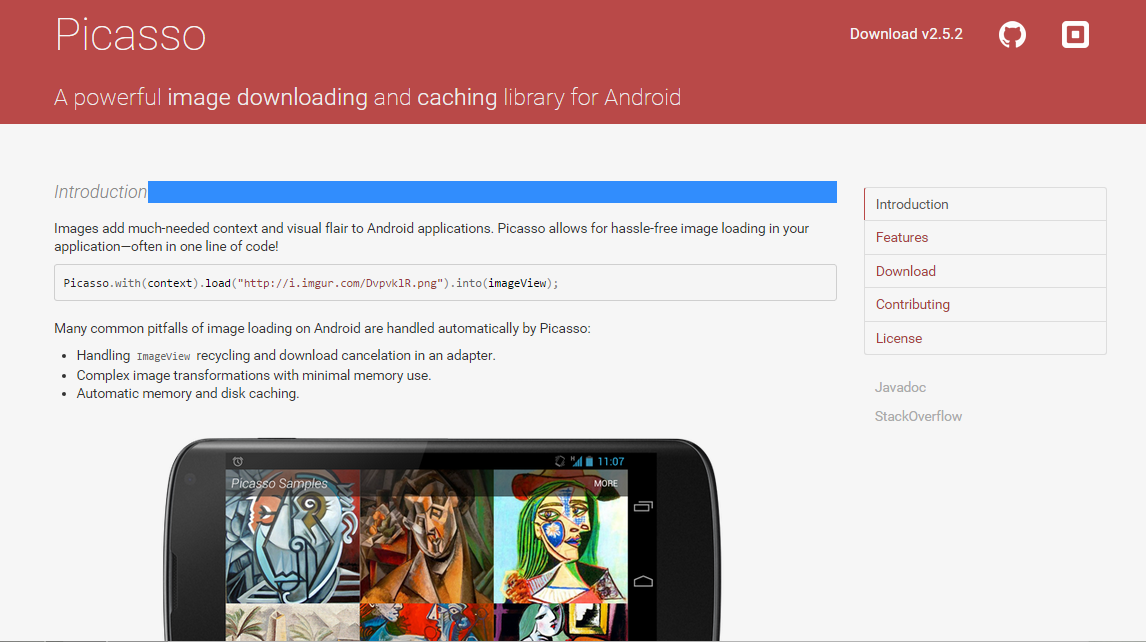
Task: Open the GitHub repository icon
Action: pyautogui.click(x=1012, y=34)
